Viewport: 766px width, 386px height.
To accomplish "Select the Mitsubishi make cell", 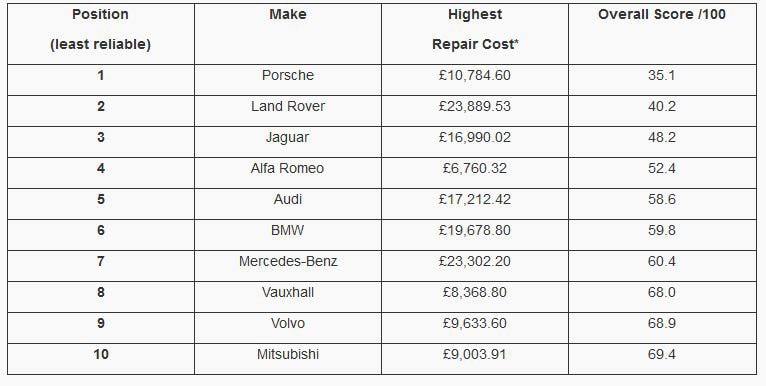I will [x=288, y=359].
